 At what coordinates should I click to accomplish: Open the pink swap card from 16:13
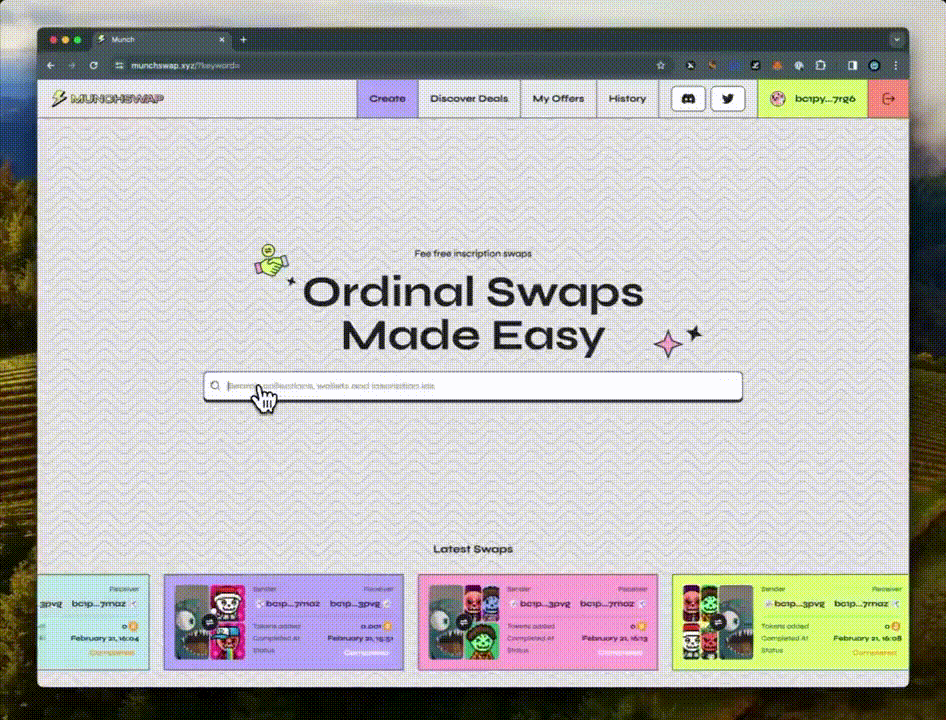tap(538, 622)
